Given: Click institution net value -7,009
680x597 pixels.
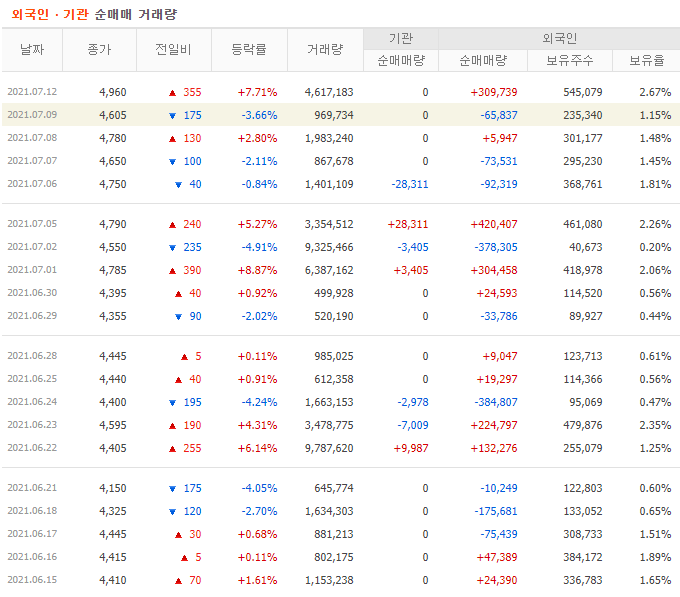Looking at the screenshot, I should tap(413, 425).
